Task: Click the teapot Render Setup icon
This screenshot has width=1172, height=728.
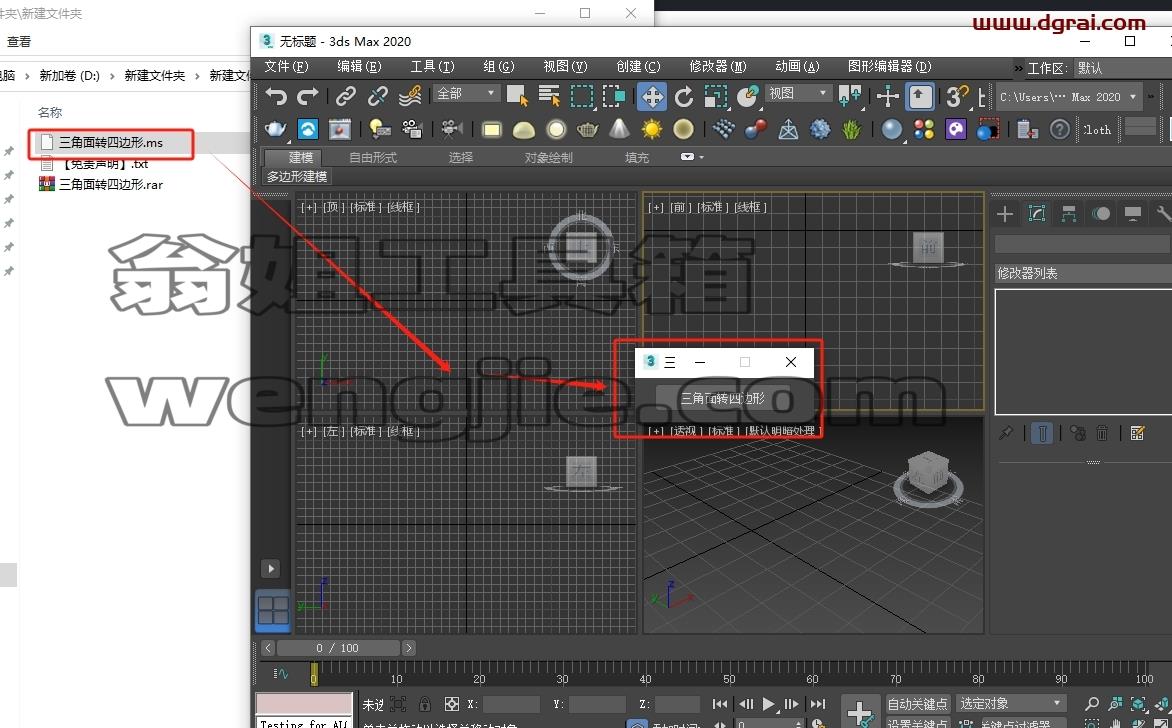Action: (x=276, y=129)
